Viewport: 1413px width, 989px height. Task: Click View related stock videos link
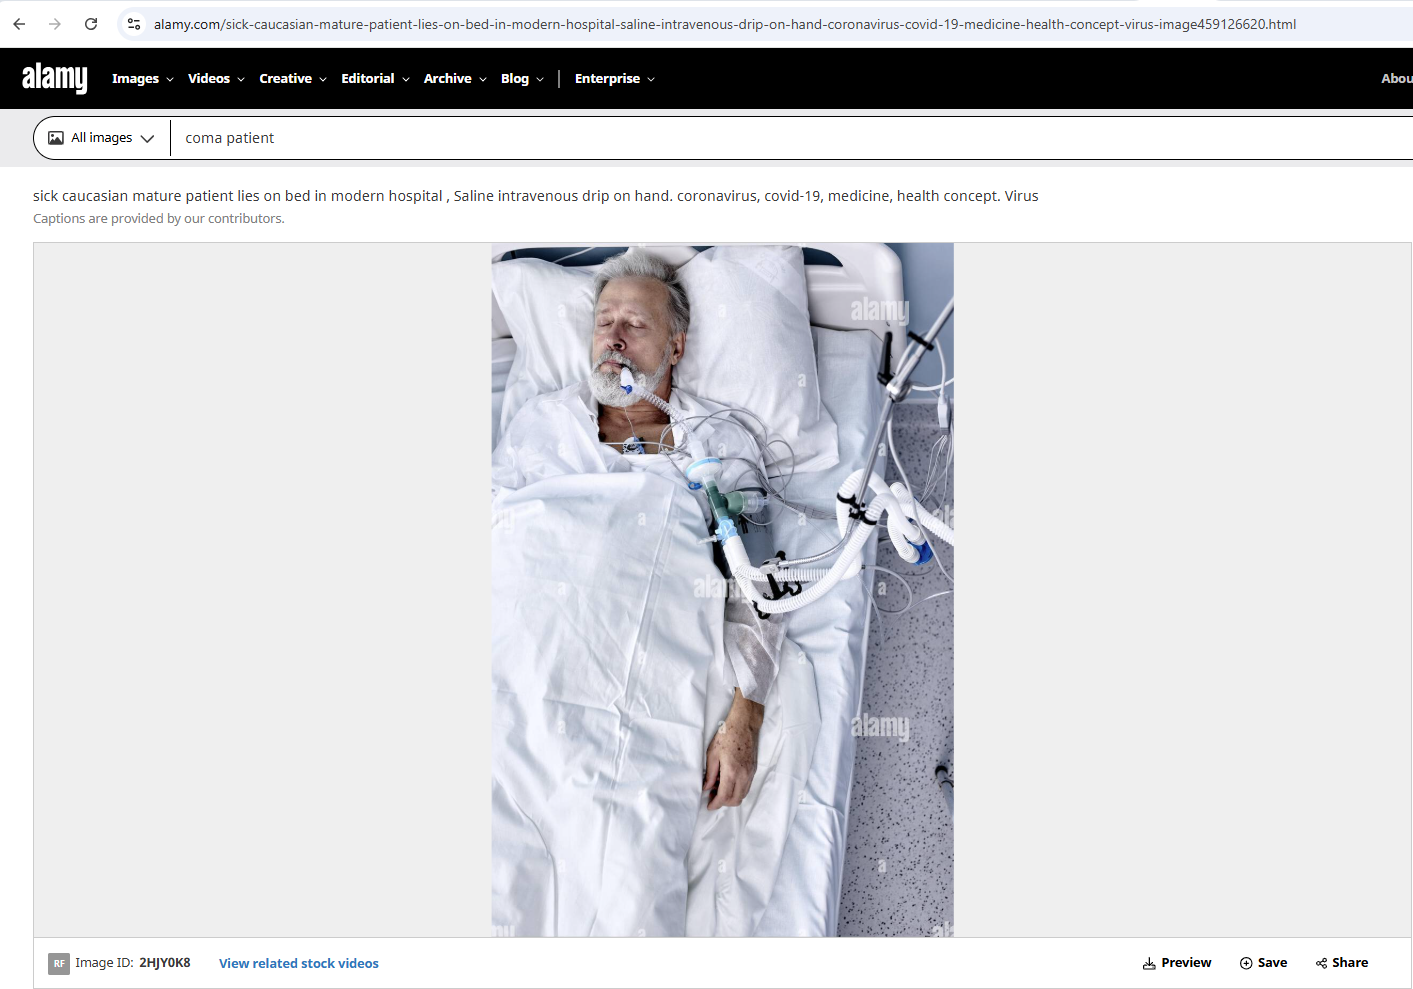pyautogui.click(x=298, y=963)
